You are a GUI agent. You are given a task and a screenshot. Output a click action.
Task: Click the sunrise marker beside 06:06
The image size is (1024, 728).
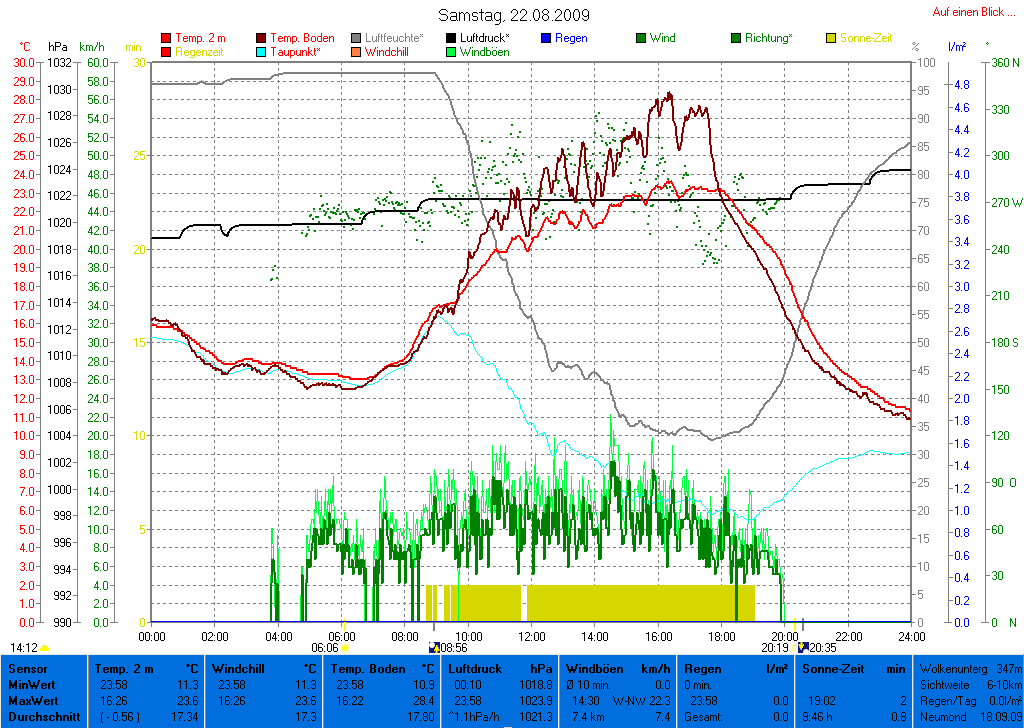click(x=345, y=648)
